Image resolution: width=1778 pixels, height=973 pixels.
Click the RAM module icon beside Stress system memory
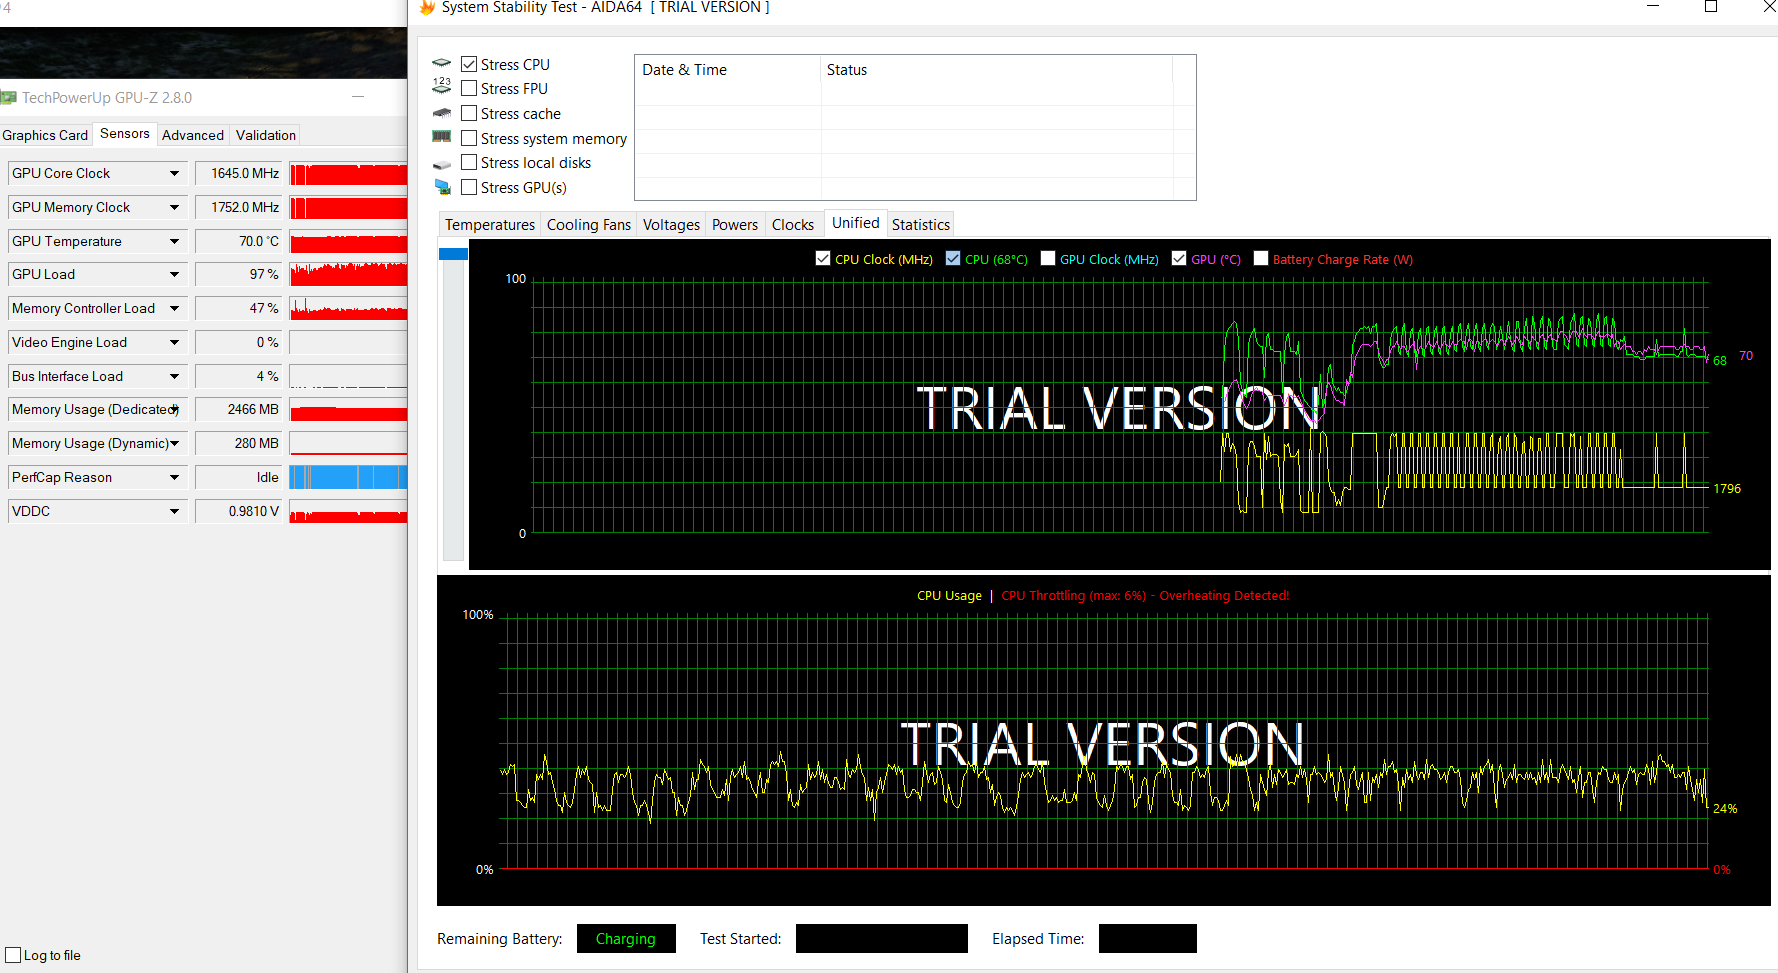[442, 137]
